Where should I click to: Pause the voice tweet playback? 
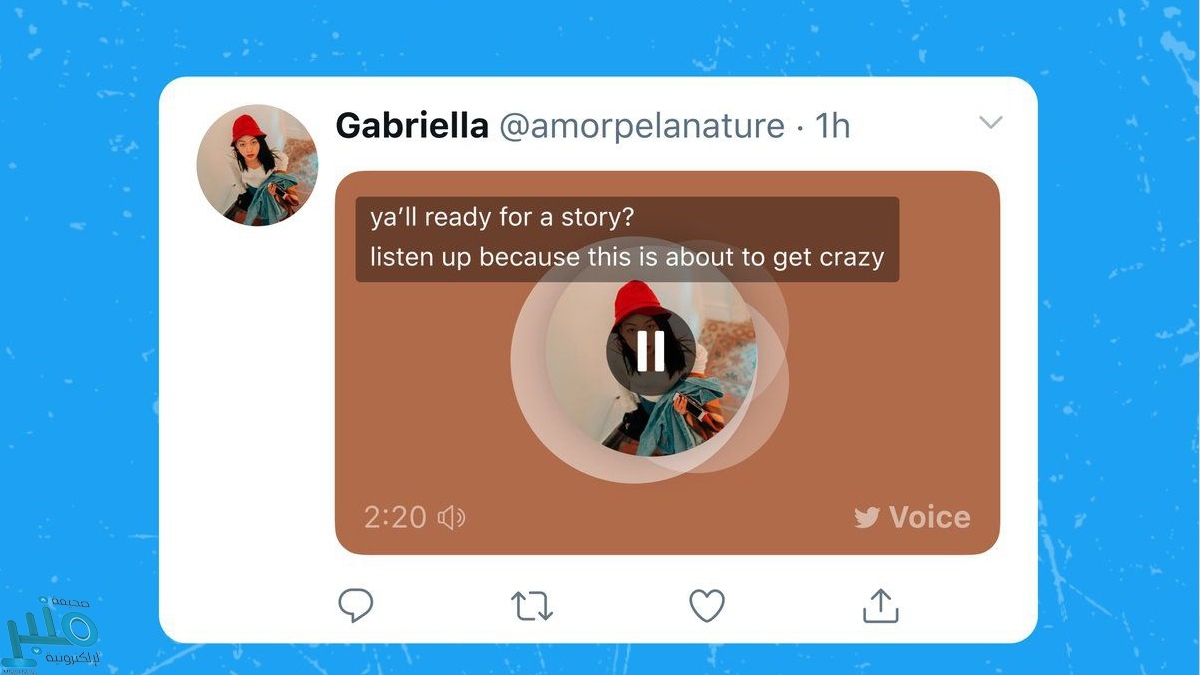click(650, 350)
